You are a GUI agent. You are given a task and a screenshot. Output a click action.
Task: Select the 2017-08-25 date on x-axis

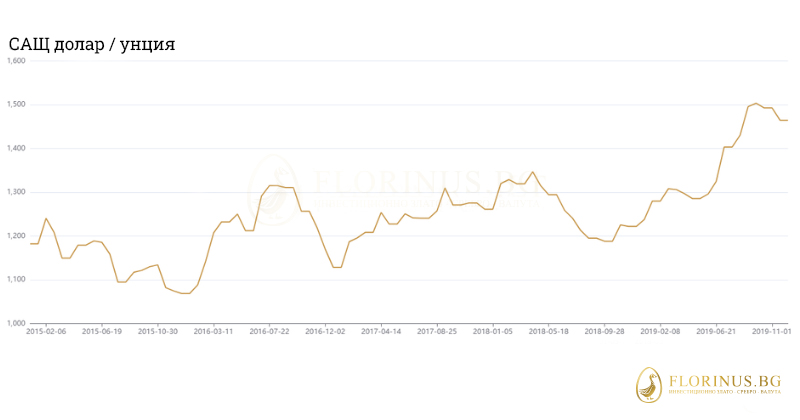pyautogui.click(x=437, y=331)
